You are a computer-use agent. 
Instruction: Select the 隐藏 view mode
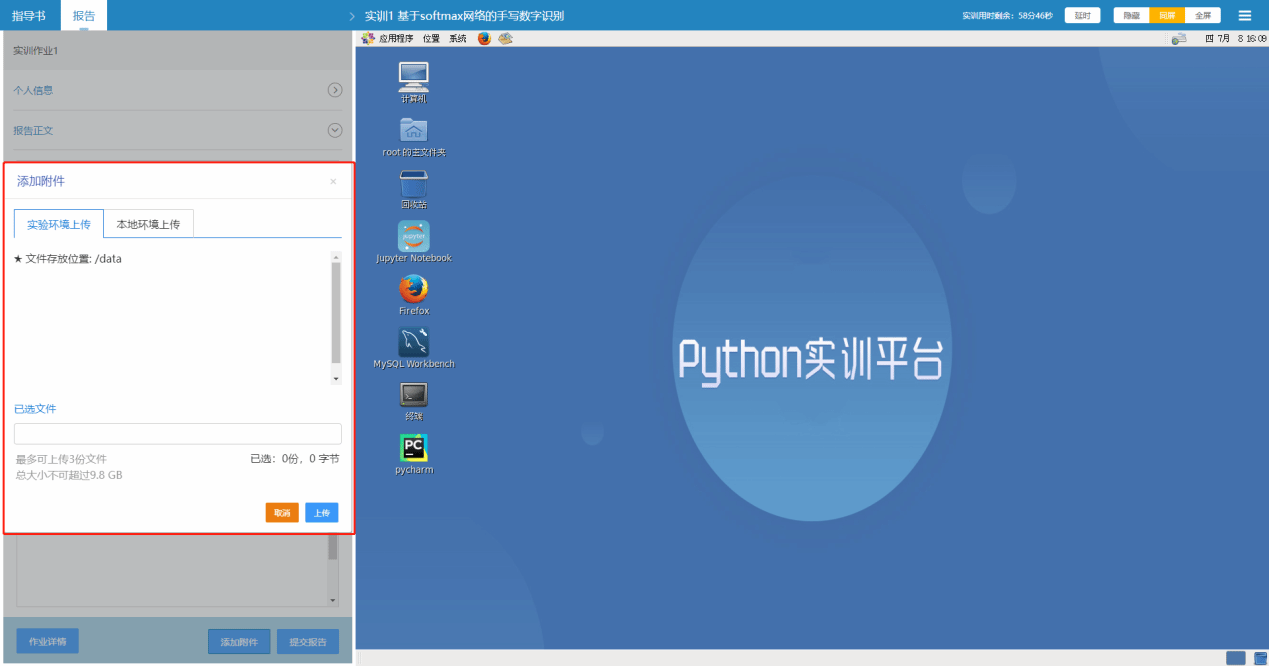click(1131, 15)
